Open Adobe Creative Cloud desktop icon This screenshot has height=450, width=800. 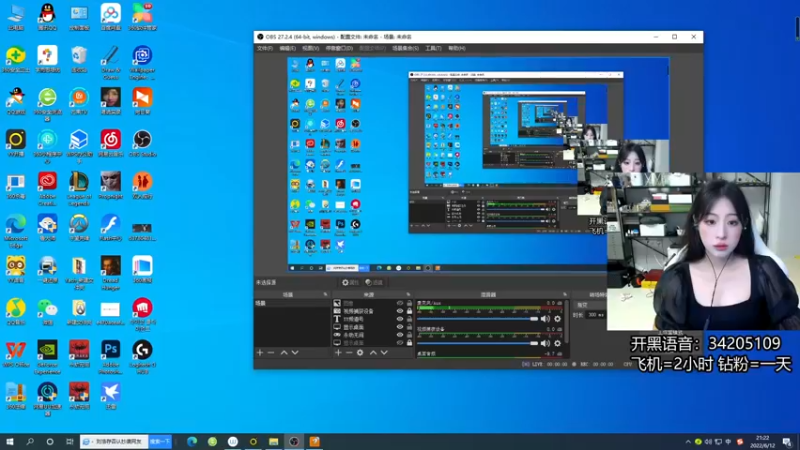(47, 188)
